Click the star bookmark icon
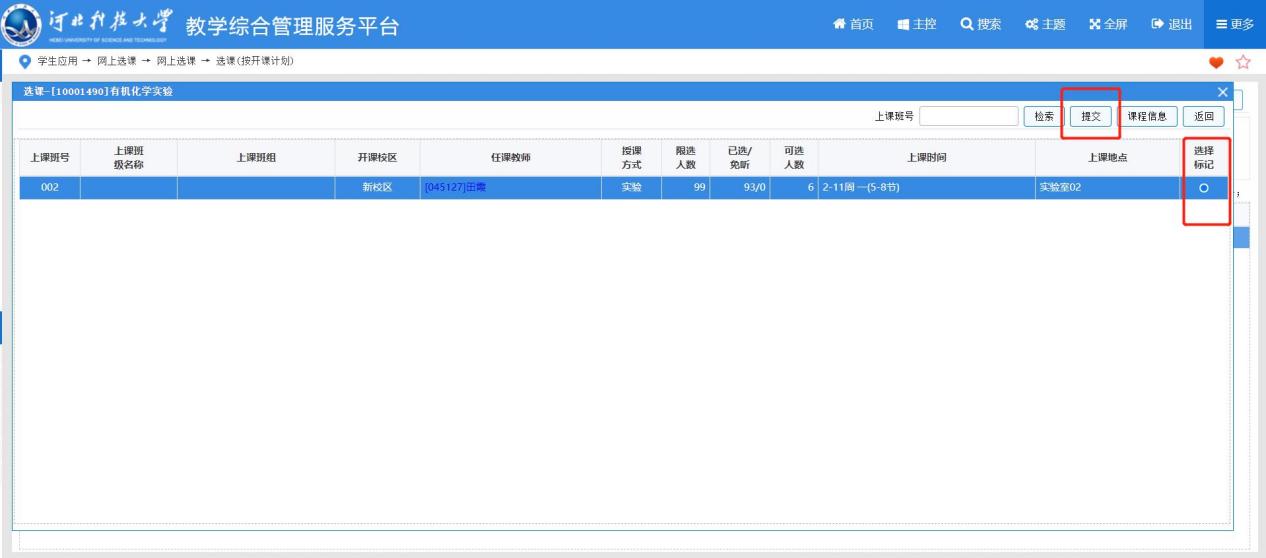1266x558 pixels. [1243, 63]
